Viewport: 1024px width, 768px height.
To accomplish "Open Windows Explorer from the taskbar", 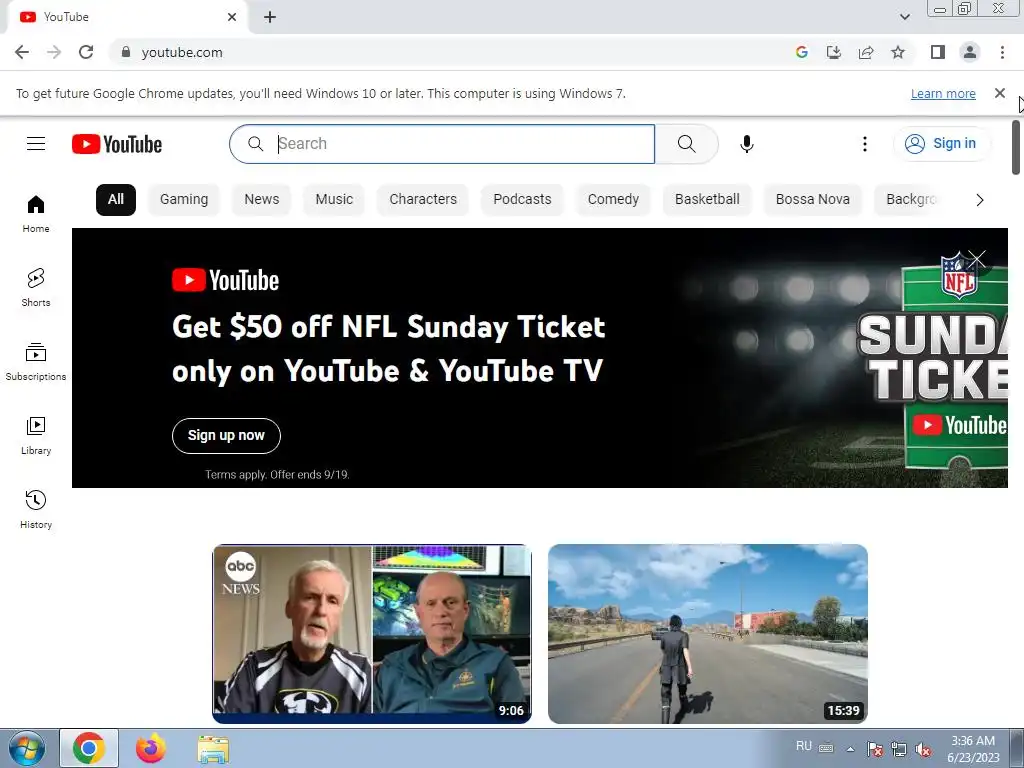I will point(213,750).
